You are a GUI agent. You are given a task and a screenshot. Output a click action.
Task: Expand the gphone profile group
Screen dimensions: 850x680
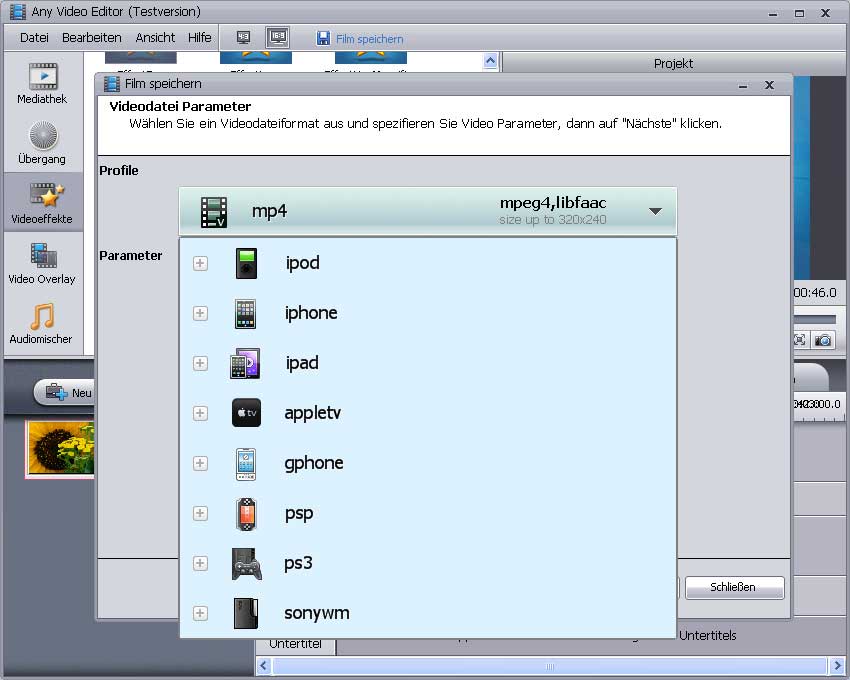point(200,463)
